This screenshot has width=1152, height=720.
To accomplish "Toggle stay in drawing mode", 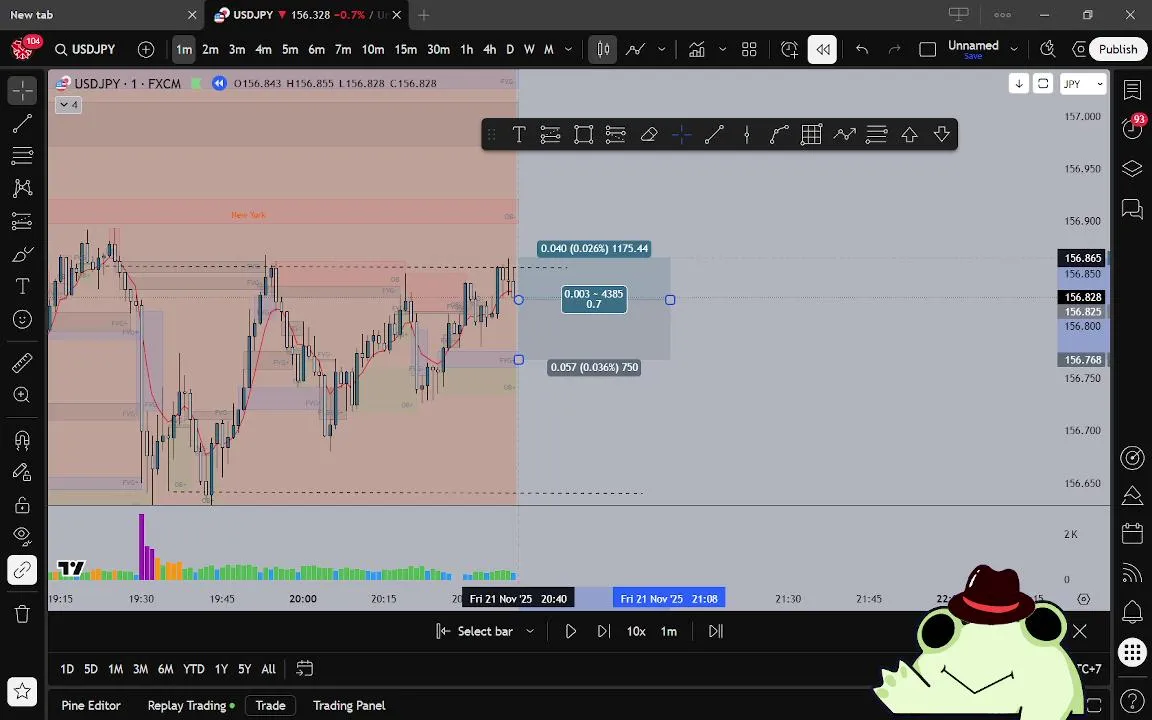I will pyautogui.click(x=22, y=472).
